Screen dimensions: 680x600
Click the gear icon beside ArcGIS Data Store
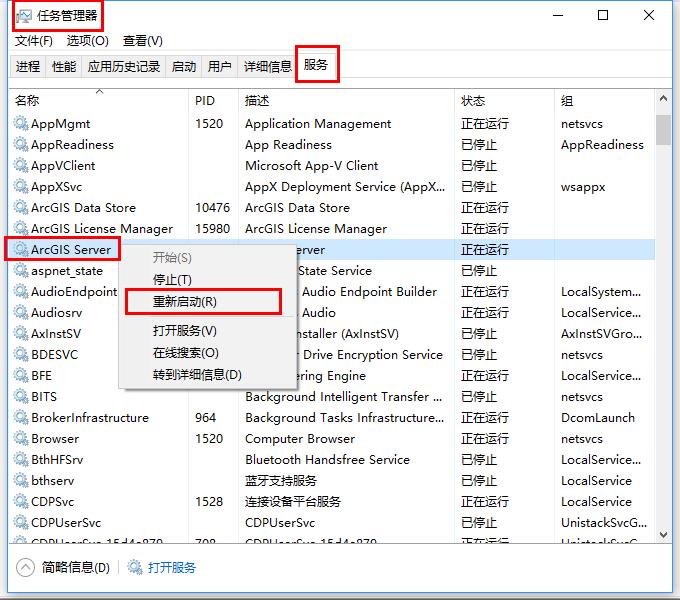pos(20,208)
